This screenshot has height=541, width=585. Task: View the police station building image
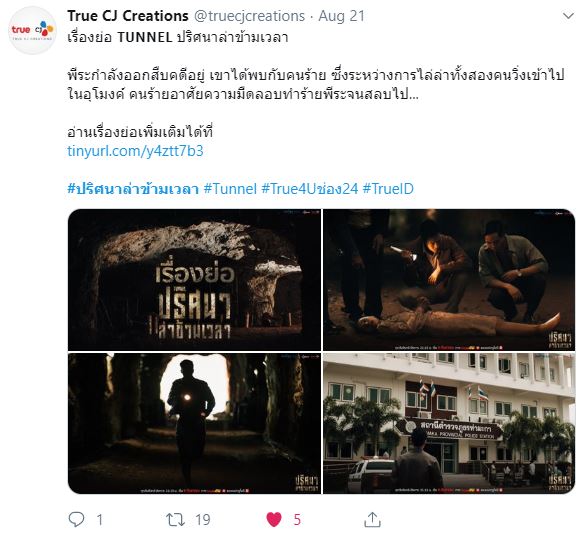(449, 423)
